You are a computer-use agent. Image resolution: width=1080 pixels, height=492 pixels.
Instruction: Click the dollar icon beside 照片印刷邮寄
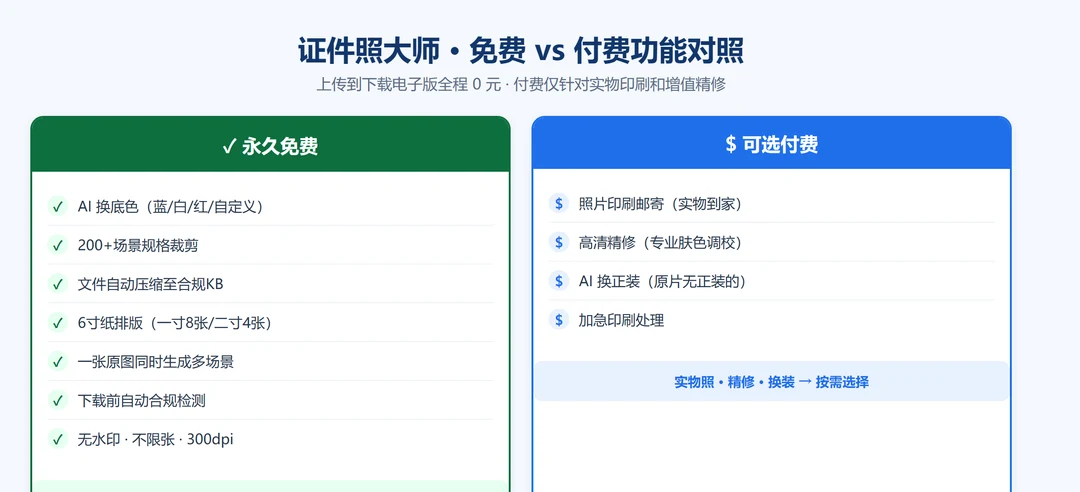coord(559,203)
